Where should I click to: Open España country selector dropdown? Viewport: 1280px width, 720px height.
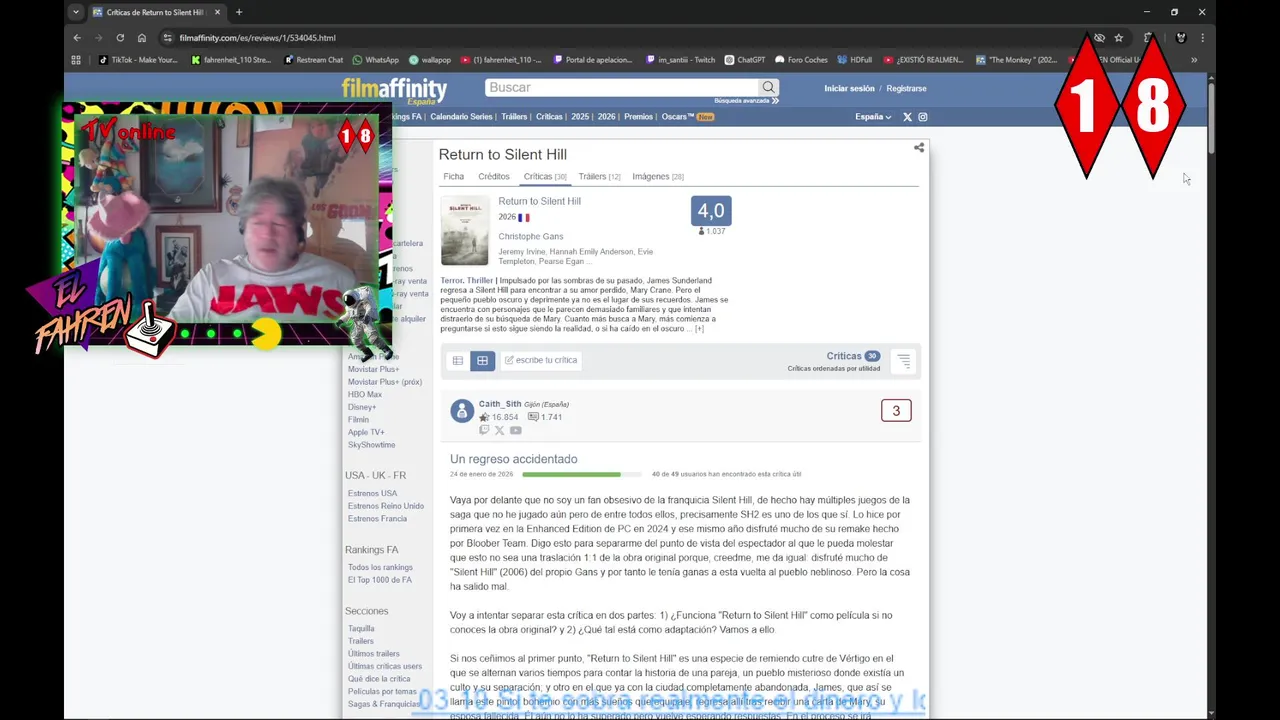click(x=873, y=117)
